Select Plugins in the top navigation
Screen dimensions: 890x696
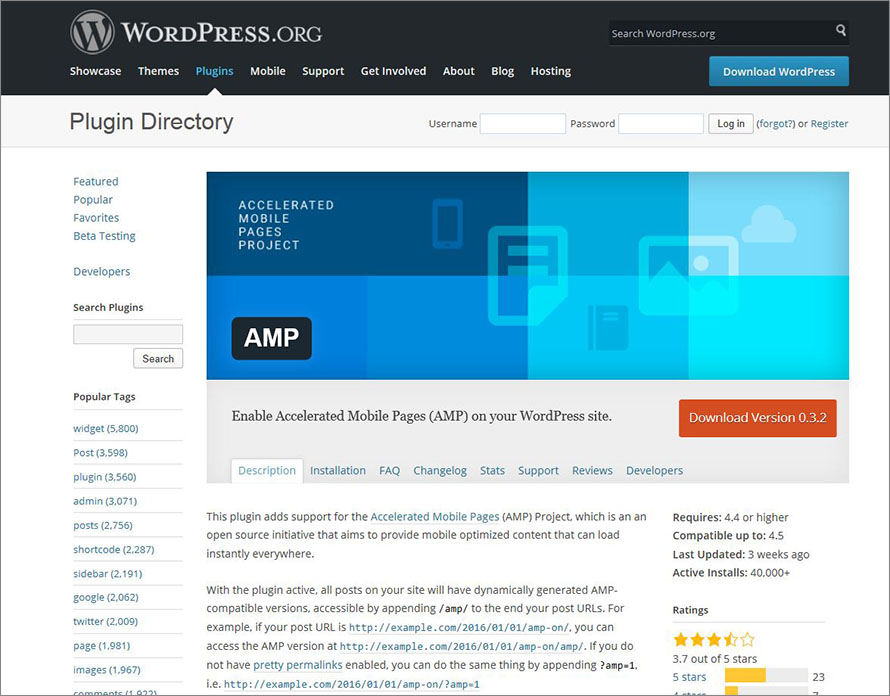tap(215, 71)
